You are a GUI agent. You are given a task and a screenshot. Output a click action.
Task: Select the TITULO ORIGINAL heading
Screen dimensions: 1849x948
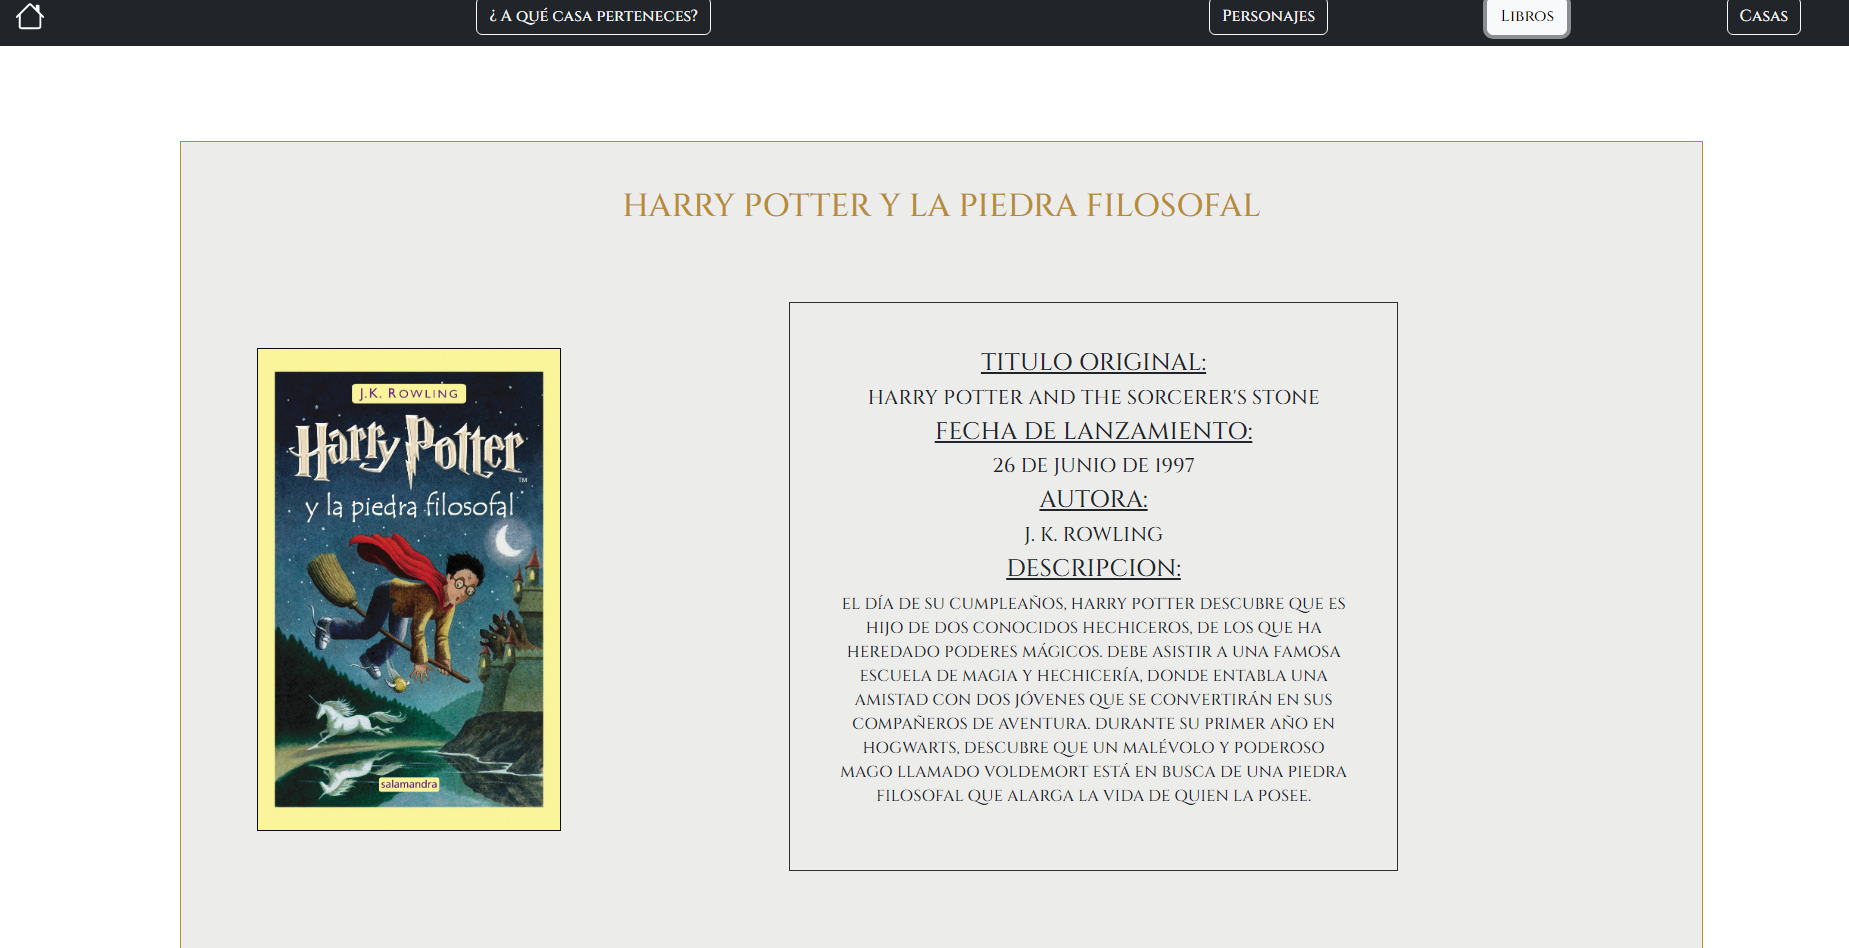1092,362
